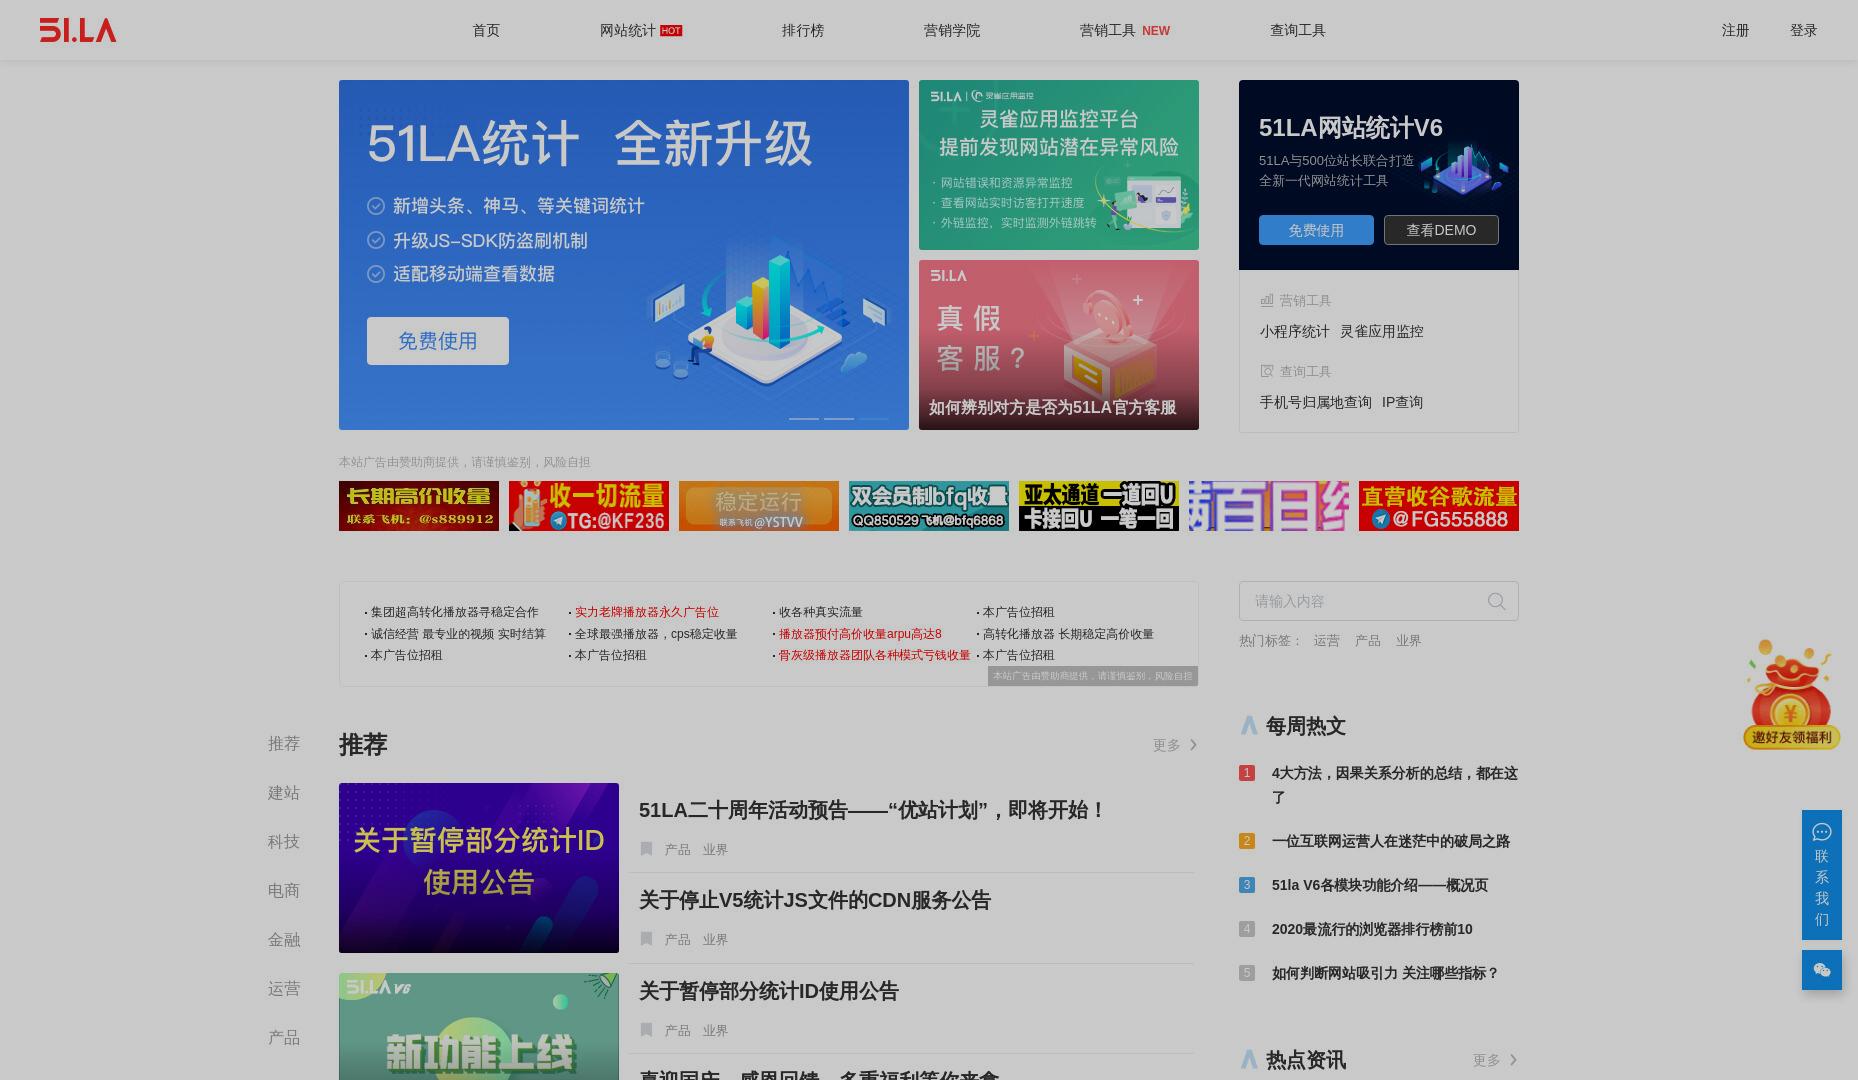The height and width of the screenshot is (1080, 1858).
Task: Open 营销工具 NEW navigation item
Action: [x=1125, y=30]
